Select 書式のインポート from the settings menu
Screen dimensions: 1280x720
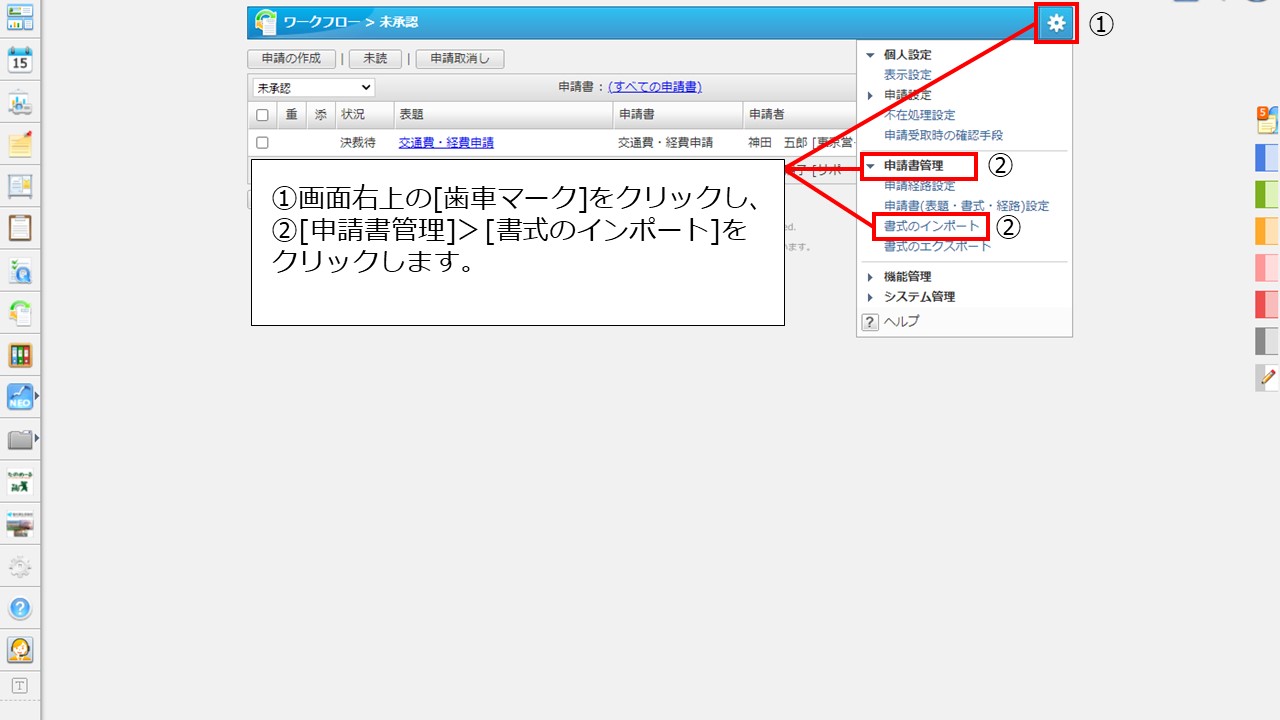931,226
